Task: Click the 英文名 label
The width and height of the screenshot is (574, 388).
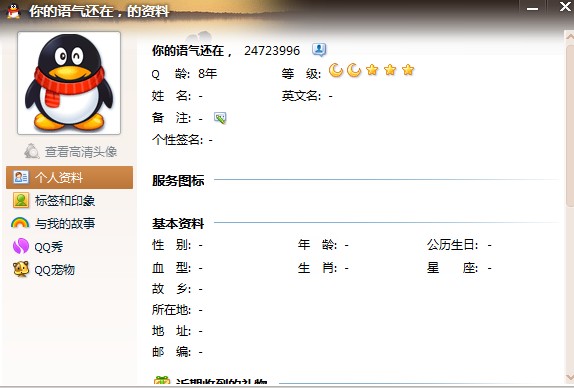Action: [x=301, y=96]
